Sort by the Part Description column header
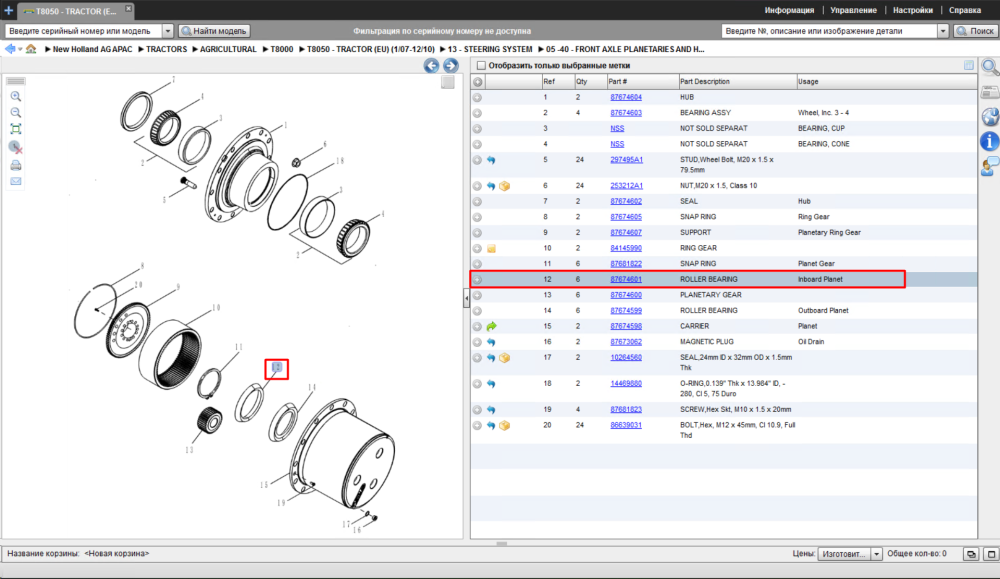 pos(737,82)
